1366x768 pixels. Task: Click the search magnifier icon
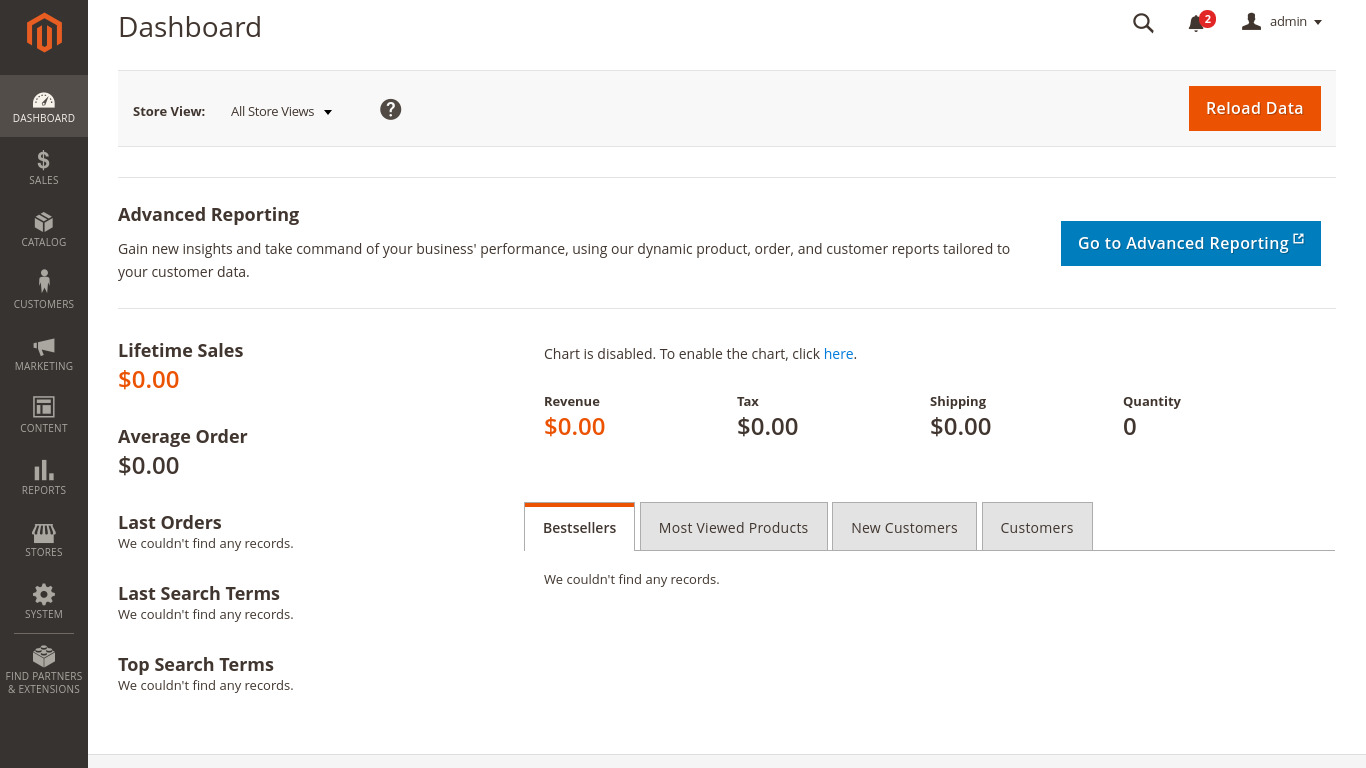click(1143, 23)
